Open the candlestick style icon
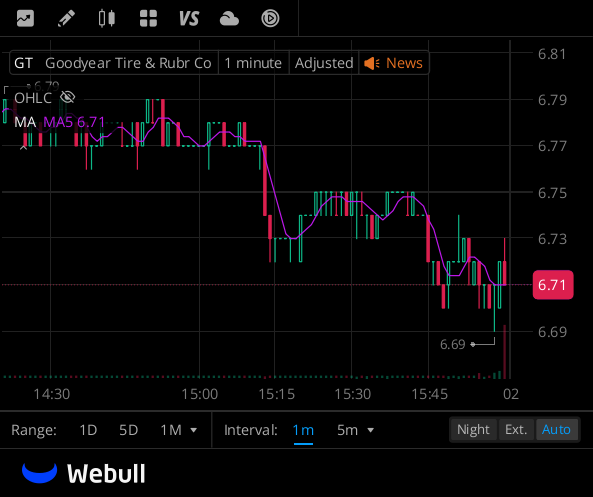 [x=107, y=18]
